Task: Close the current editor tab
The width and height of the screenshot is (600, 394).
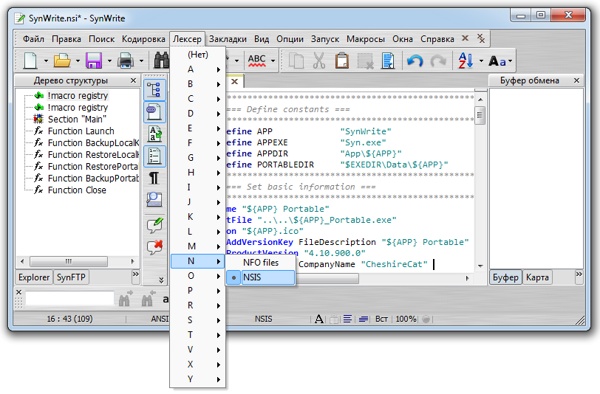Action: tap(235, 81)
